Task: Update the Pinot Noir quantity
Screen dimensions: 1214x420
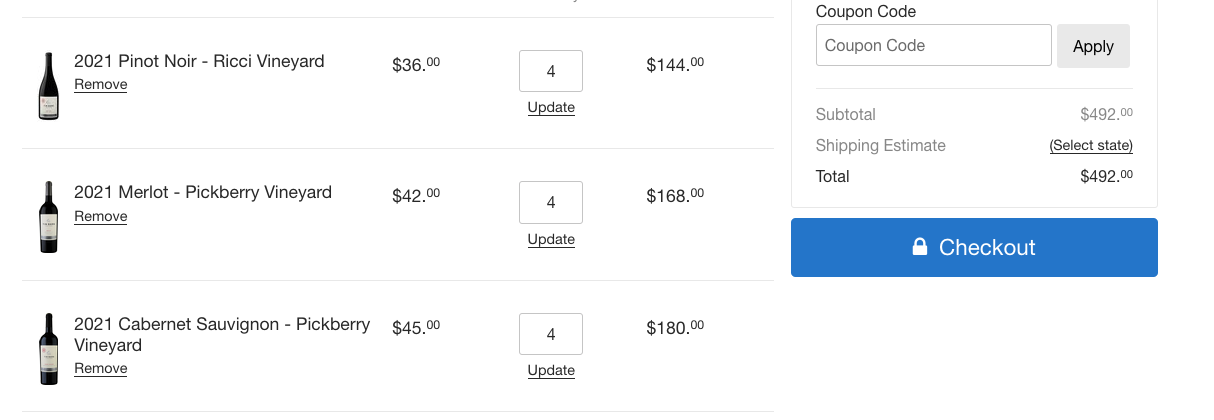Action: click(551, 107)
